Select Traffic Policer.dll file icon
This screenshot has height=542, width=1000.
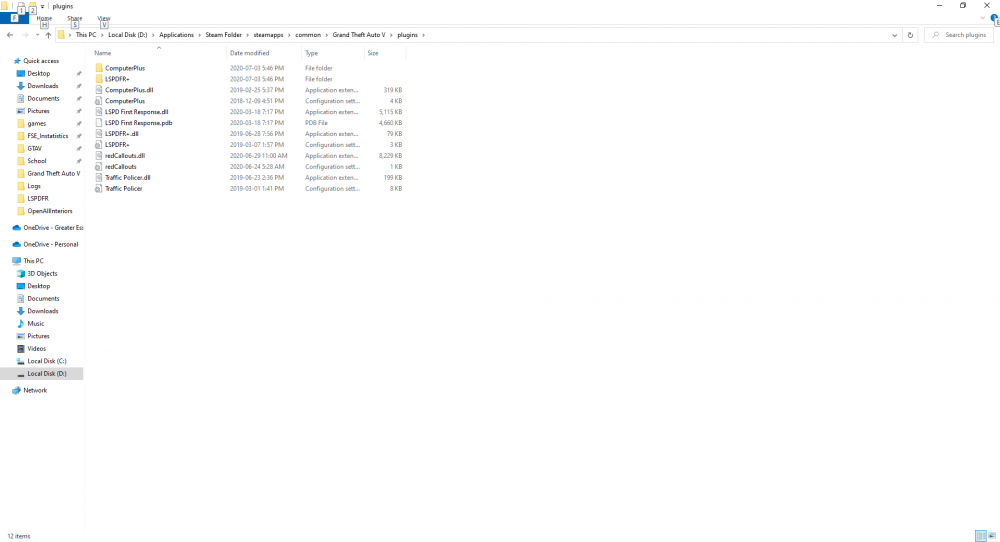point(99,177)
